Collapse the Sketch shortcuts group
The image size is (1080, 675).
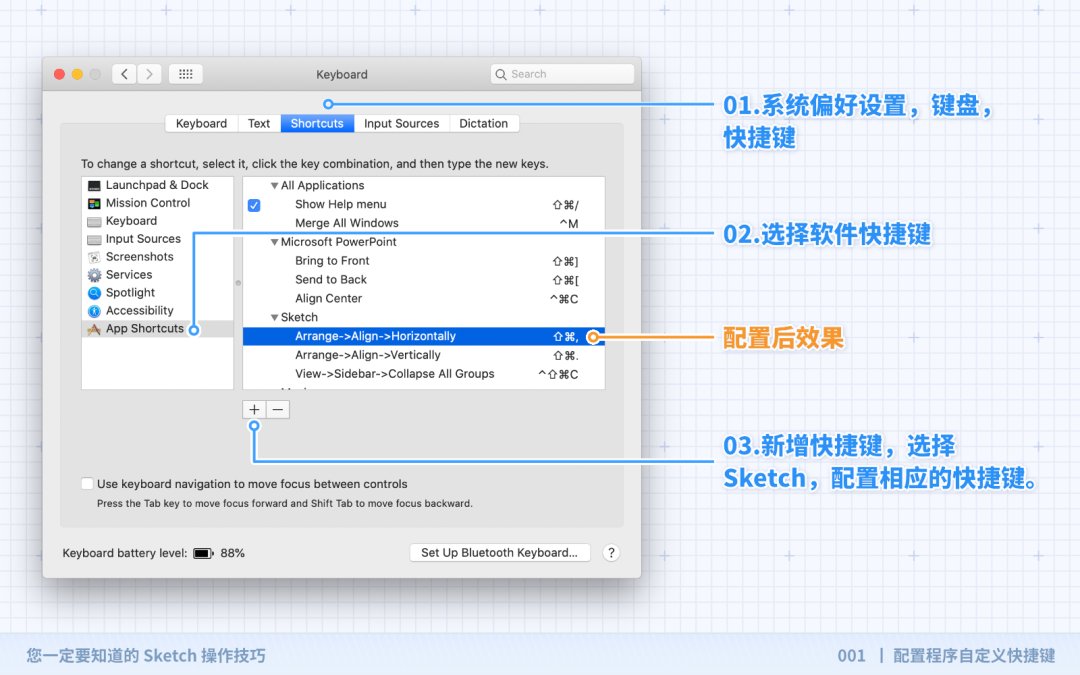[x=274, y=317]
